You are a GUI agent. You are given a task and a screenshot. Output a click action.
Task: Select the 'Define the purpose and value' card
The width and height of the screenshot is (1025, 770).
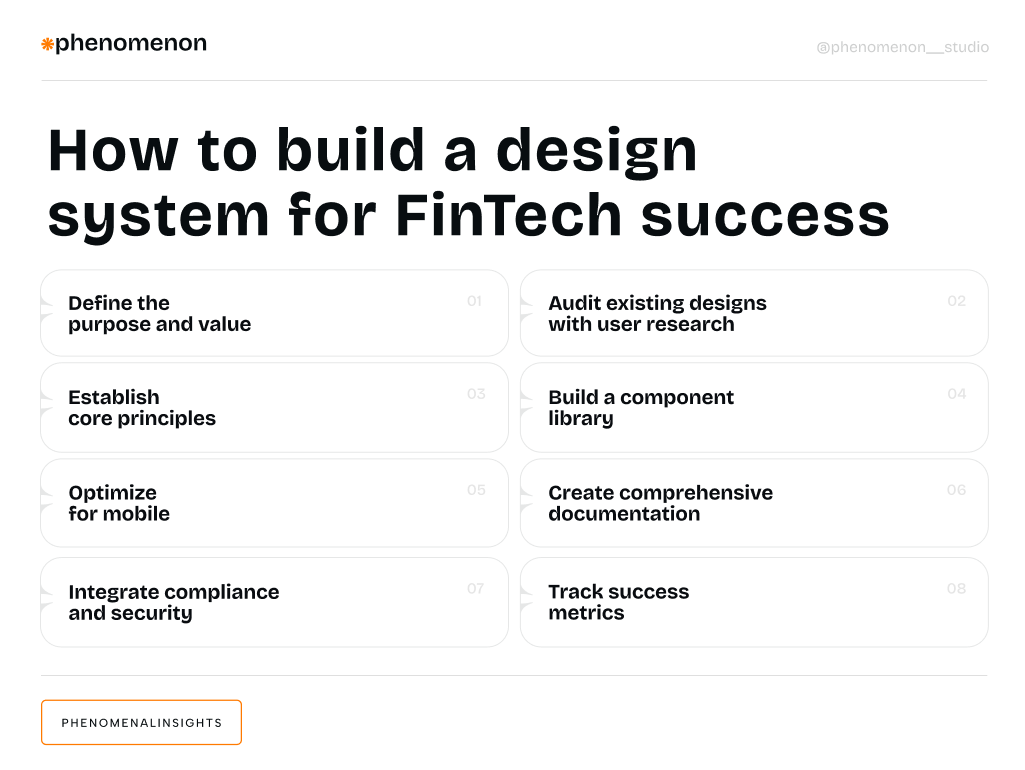[x=274, y=313]
